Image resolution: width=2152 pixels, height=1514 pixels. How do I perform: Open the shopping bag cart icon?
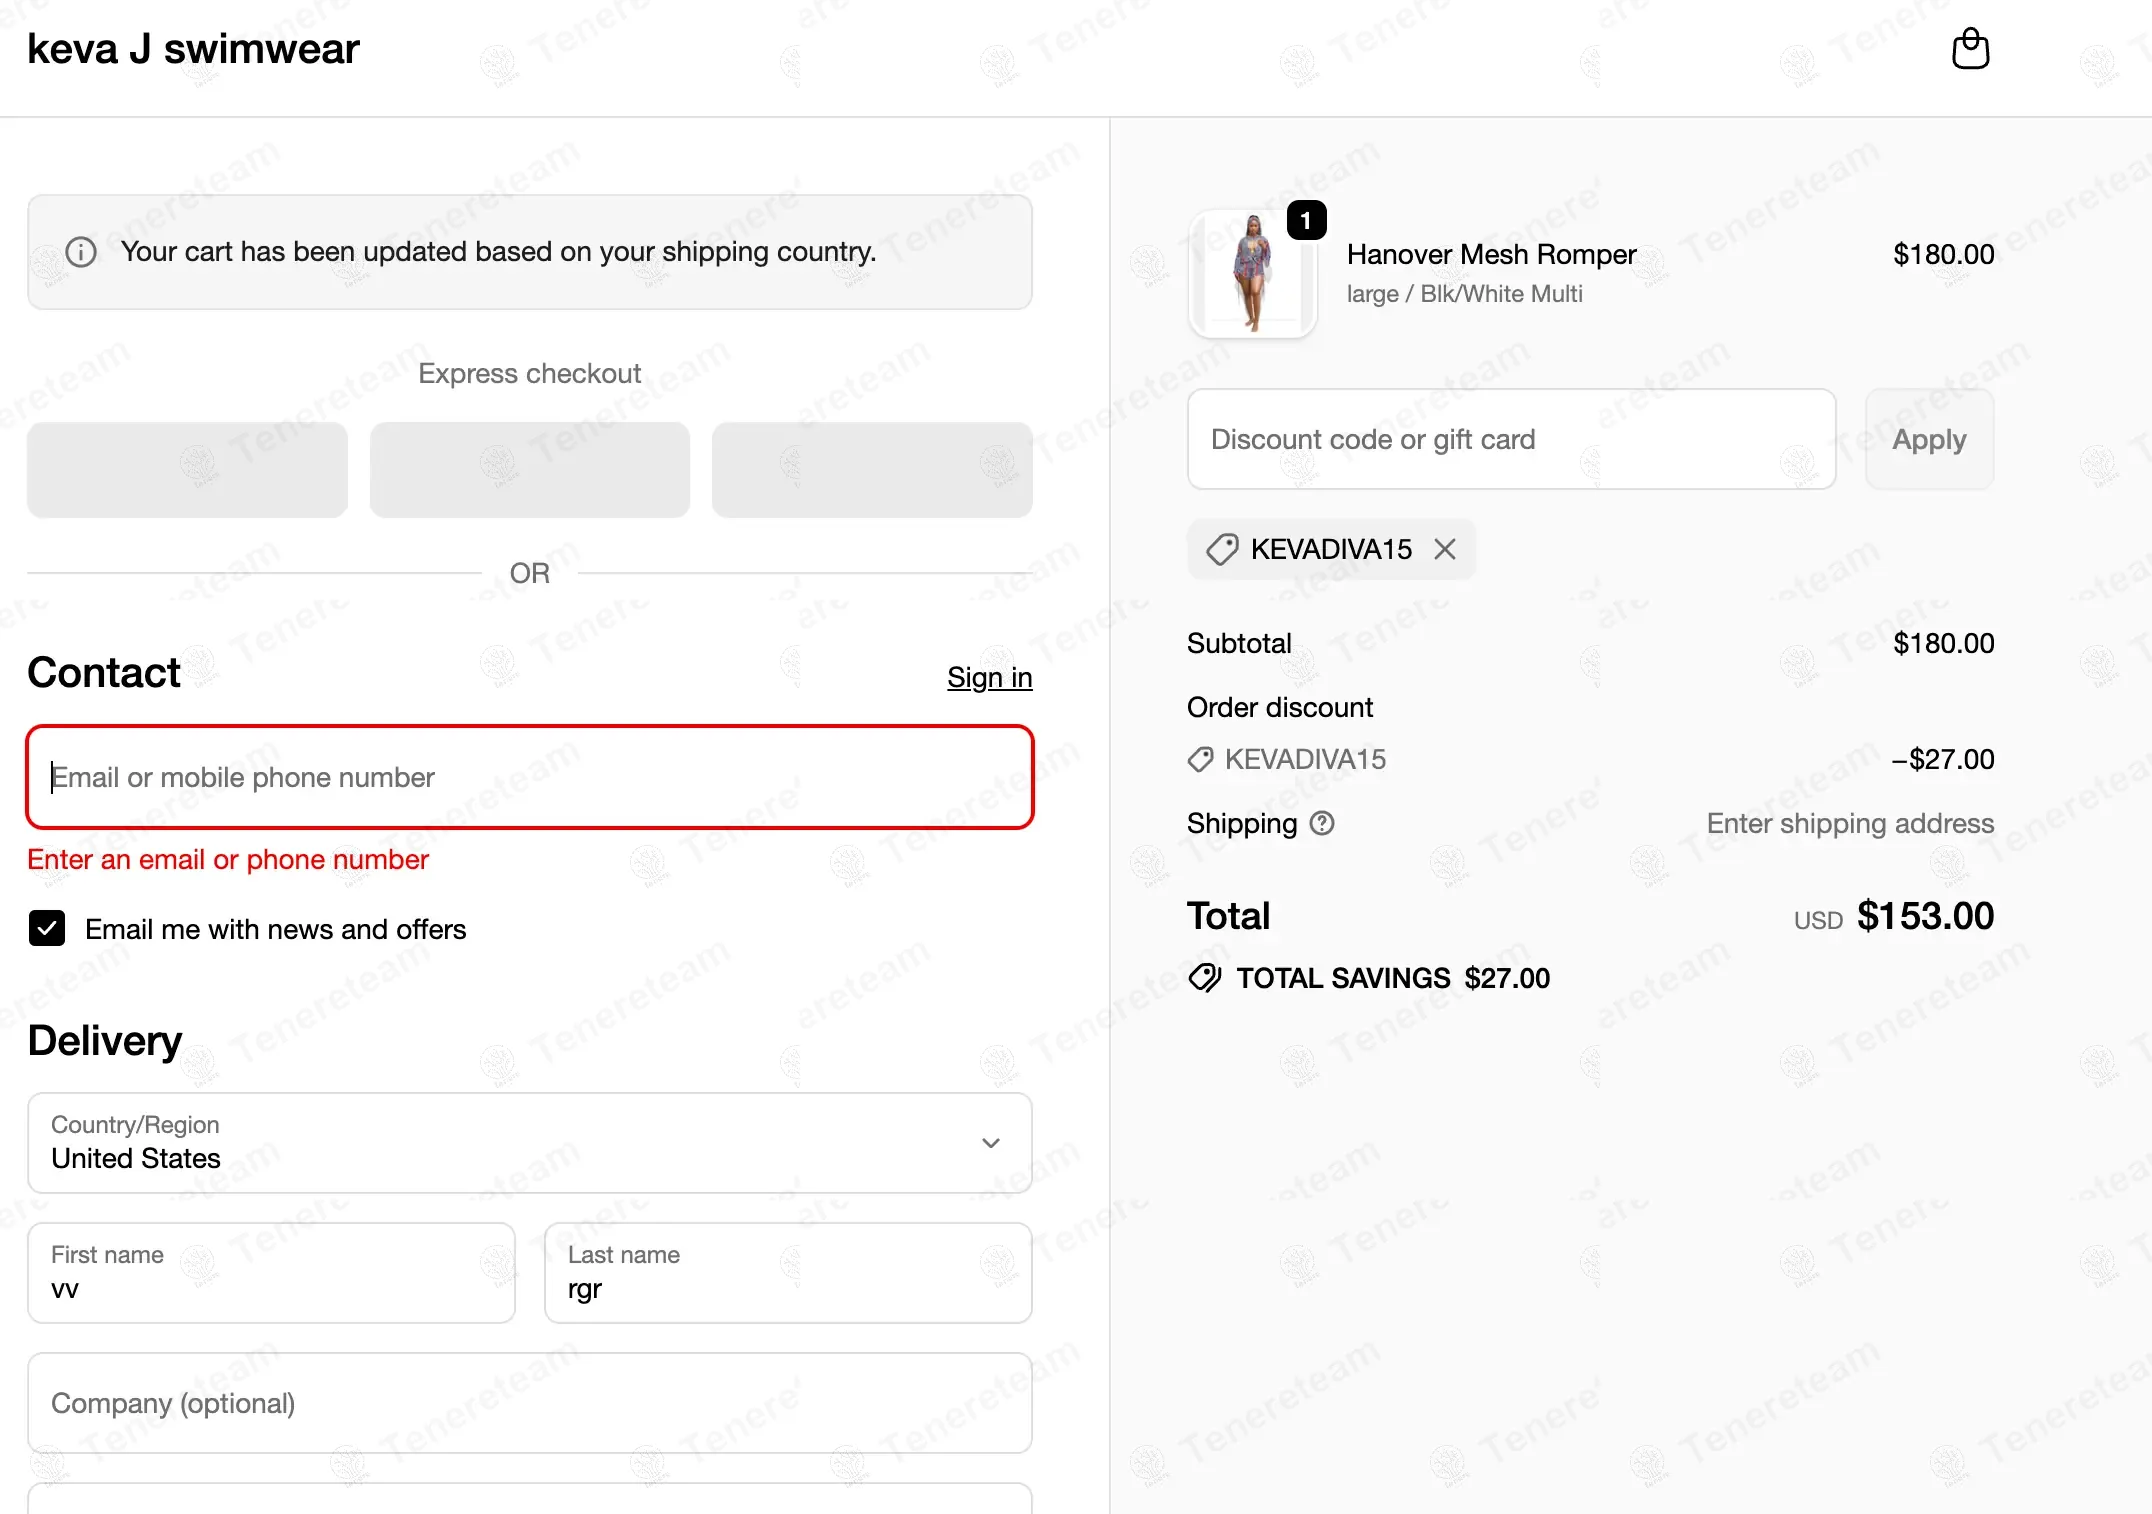pos(1970,49)
